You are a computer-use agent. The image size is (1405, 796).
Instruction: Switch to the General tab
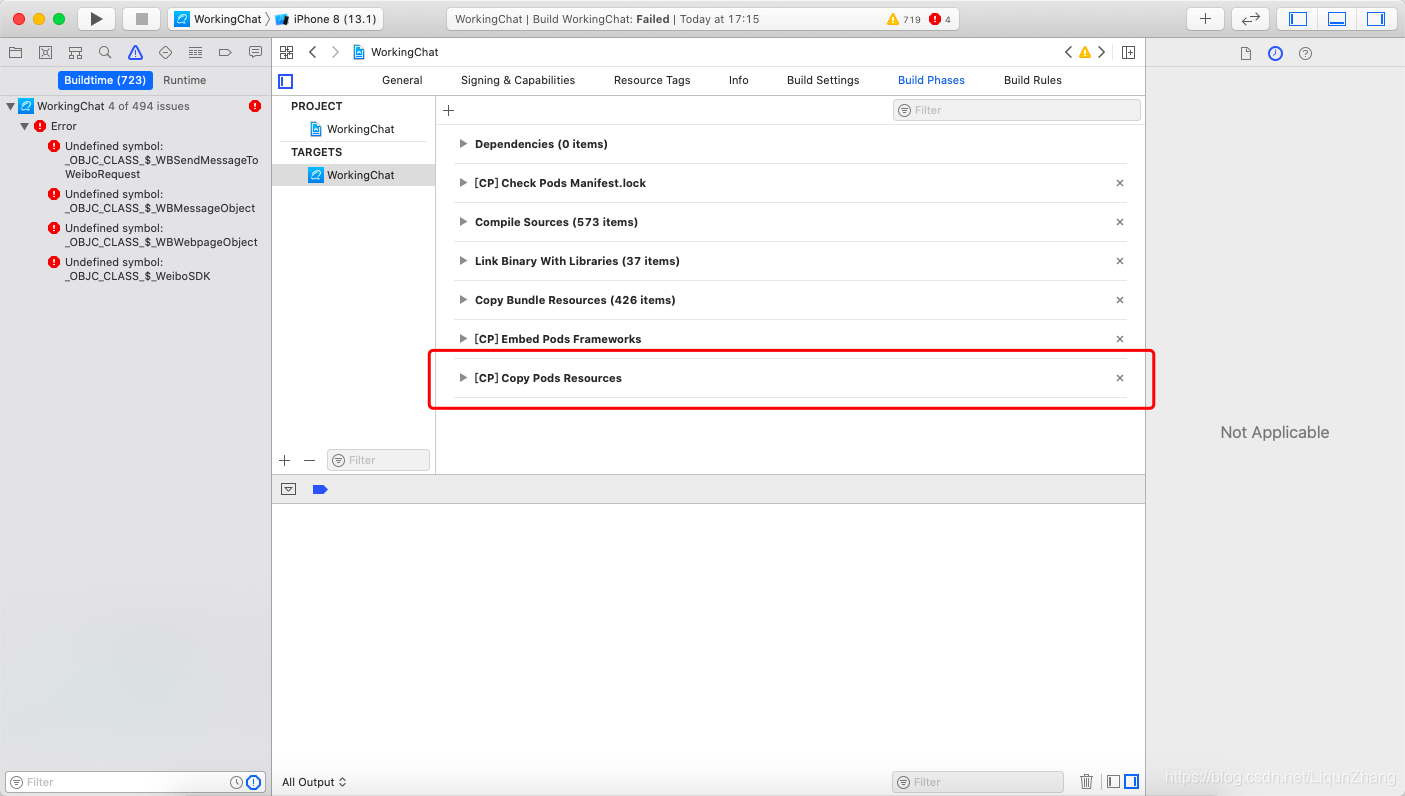pyautogui.click(x=402, y=80)
